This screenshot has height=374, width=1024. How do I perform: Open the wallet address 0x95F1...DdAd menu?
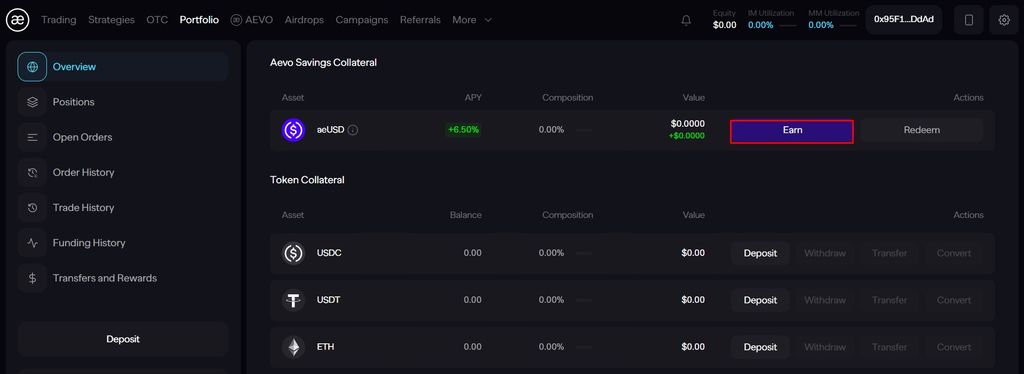(x=903, y=20)
